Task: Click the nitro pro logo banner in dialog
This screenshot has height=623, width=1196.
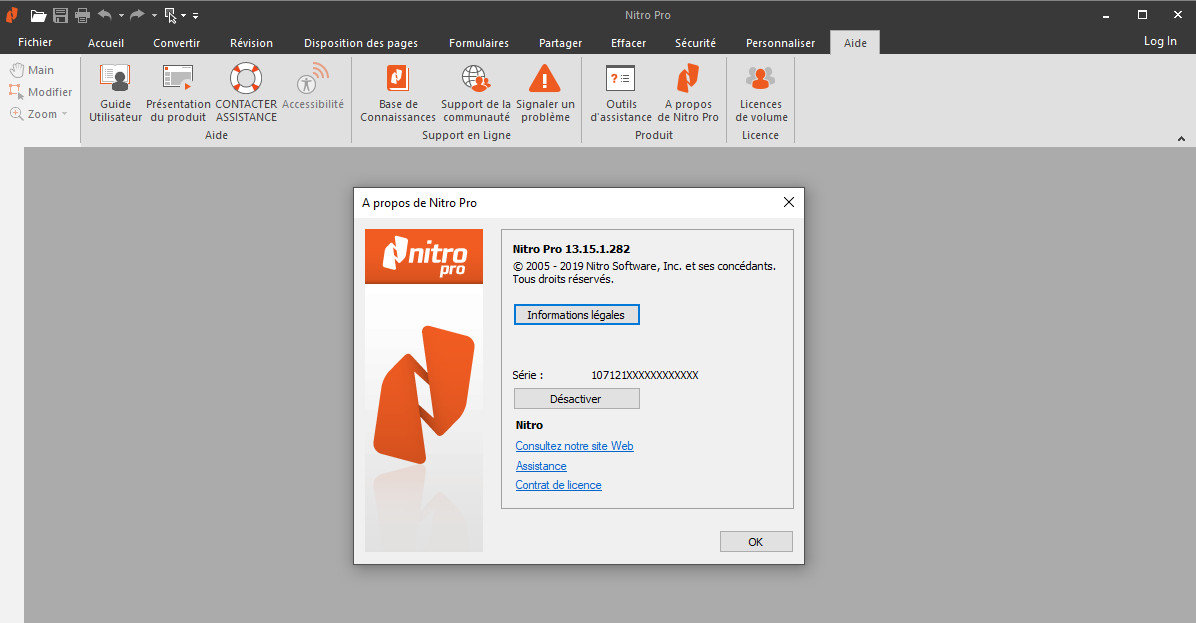Action: (424, 256)
